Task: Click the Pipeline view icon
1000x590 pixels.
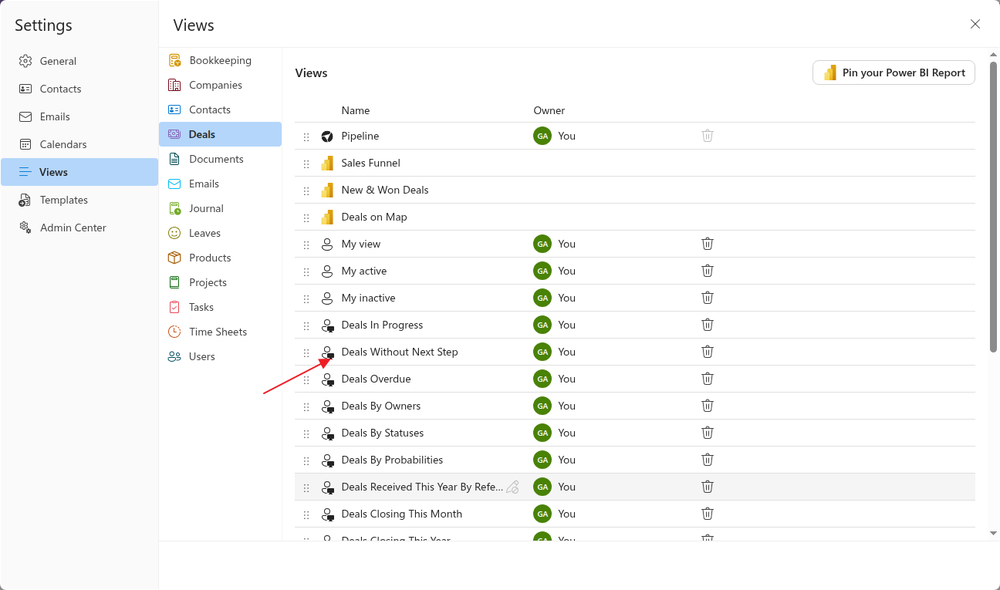Action: (327, 136)
